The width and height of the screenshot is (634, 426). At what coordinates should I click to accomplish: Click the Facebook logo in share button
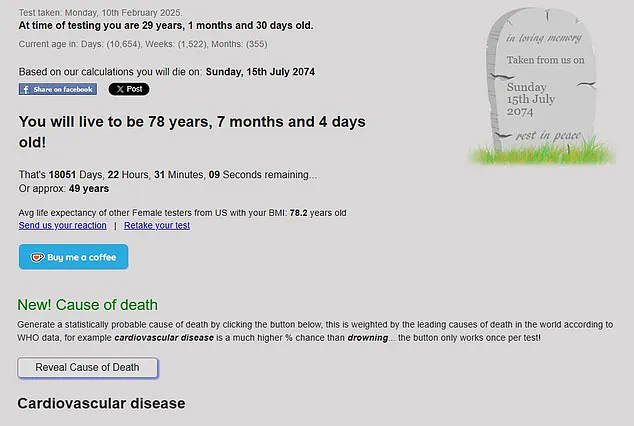(25, 89)
